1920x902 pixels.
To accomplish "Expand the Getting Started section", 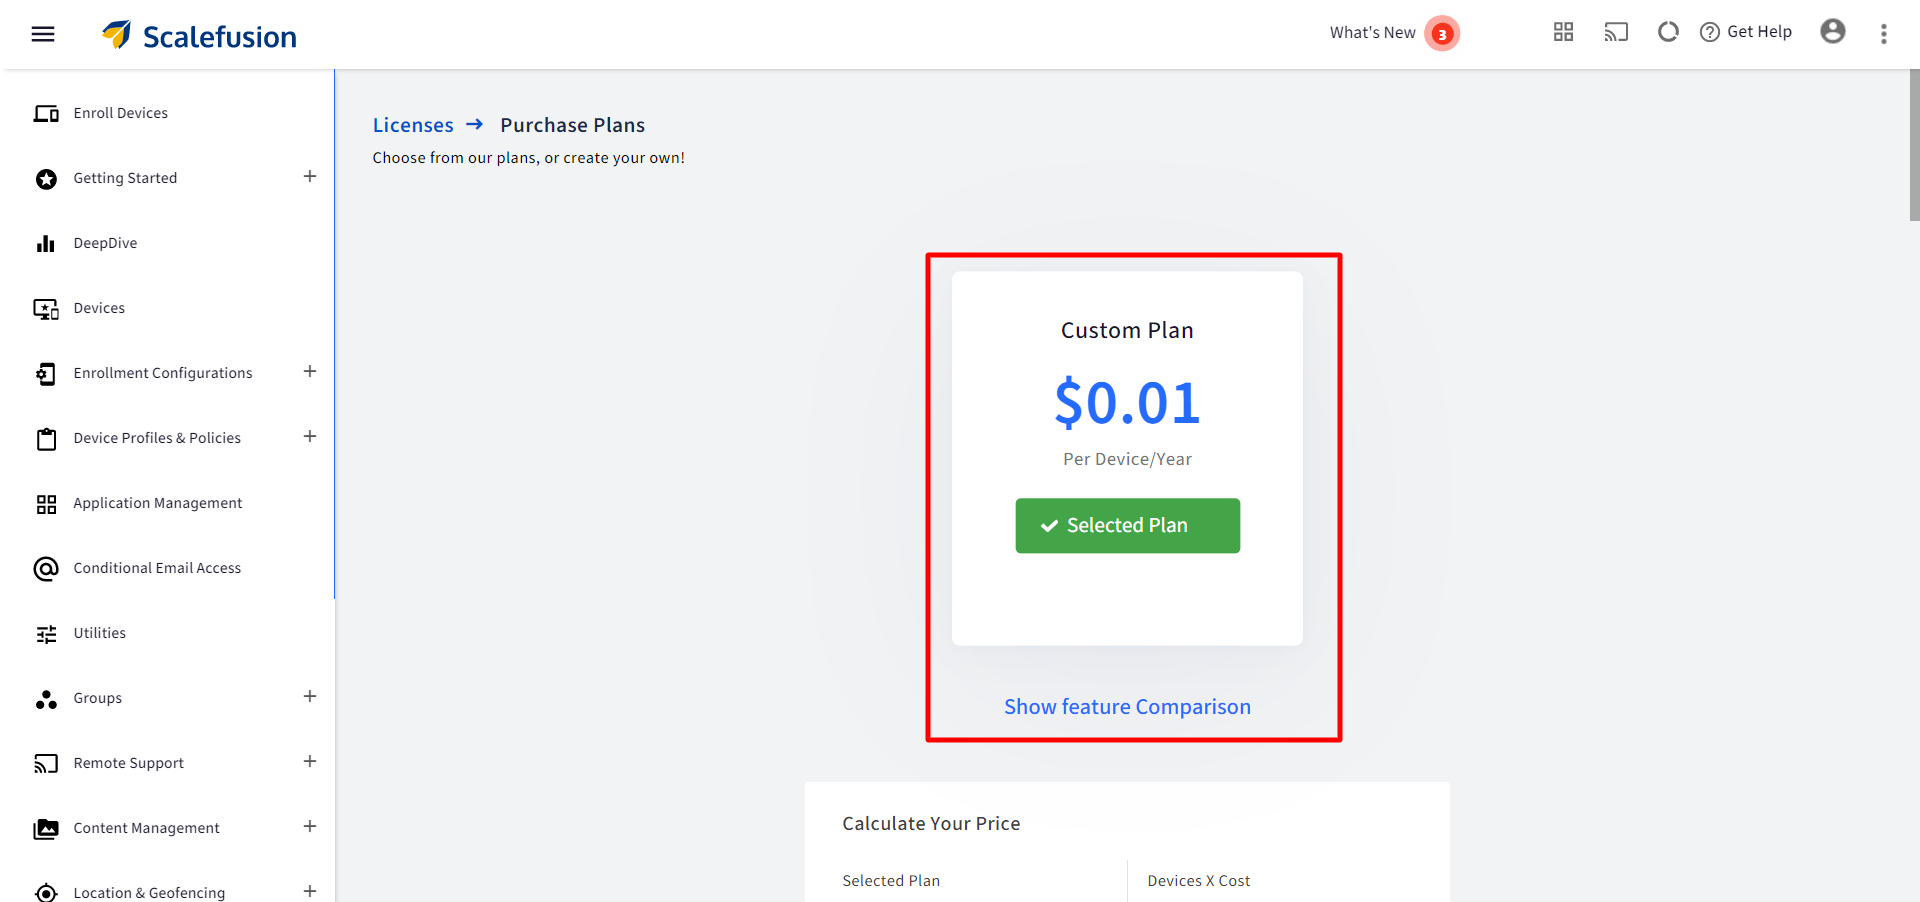I will click(310, 177).
